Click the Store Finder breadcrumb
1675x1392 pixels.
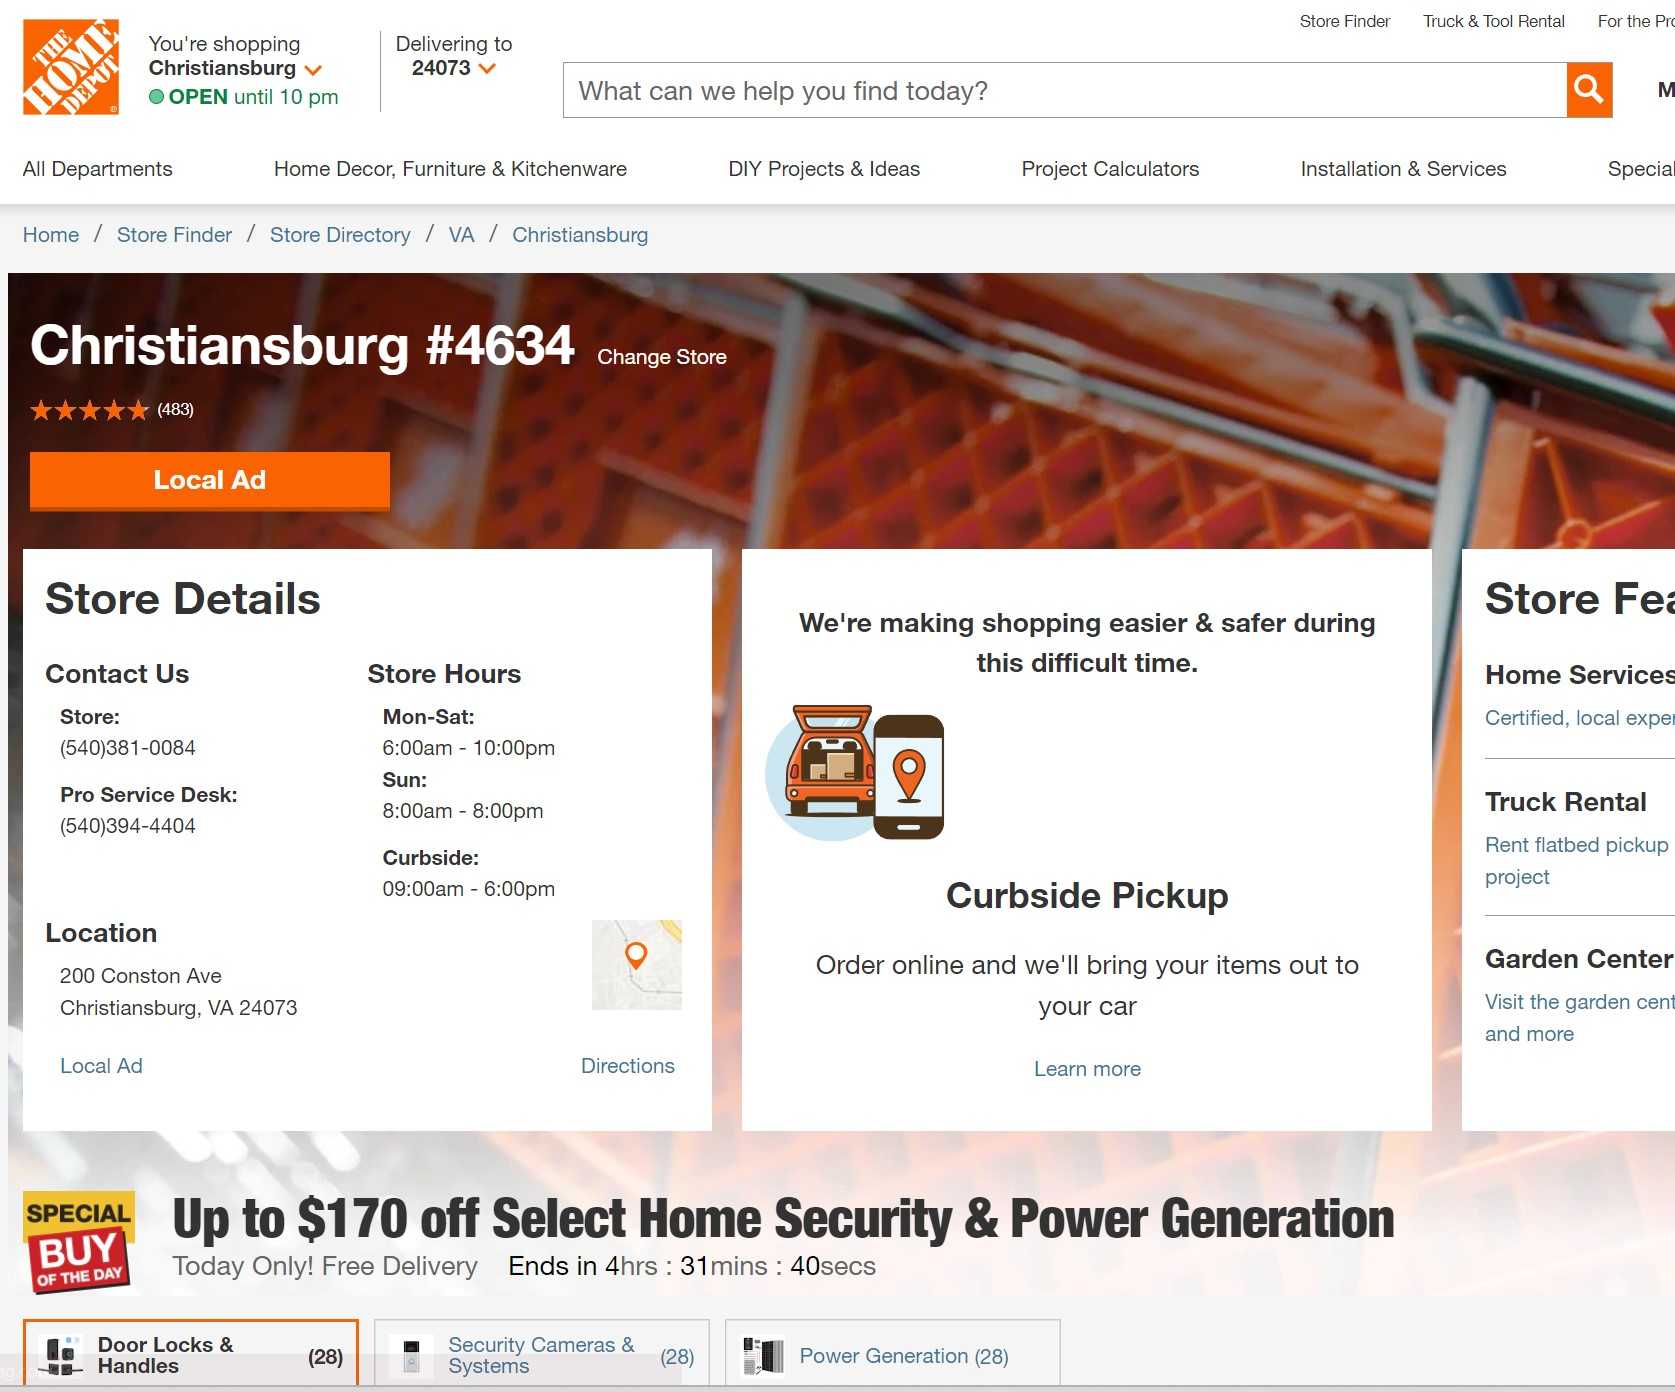click(174, 235)
